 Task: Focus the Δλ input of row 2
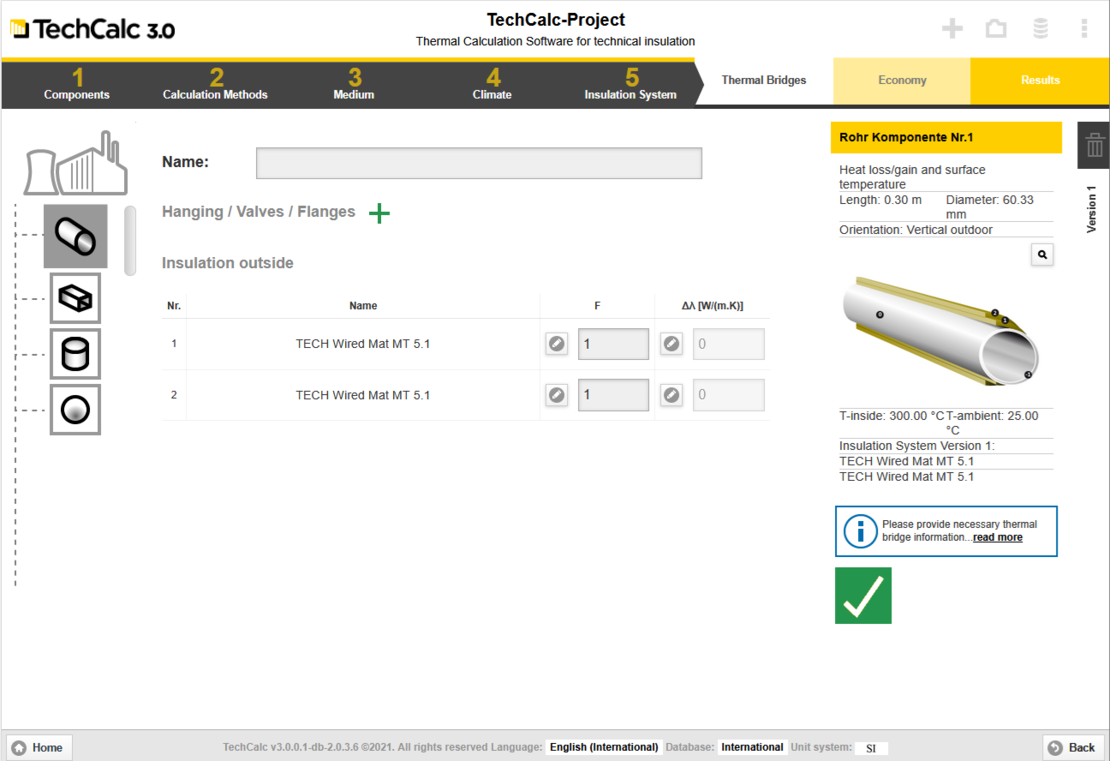728,395
